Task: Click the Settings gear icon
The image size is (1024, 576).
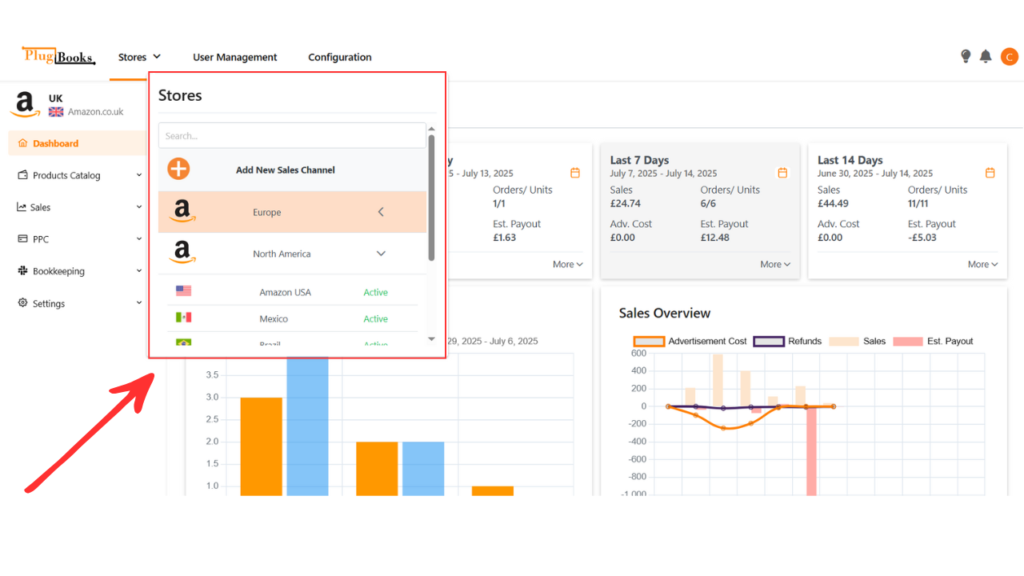Action: (23, 303)
